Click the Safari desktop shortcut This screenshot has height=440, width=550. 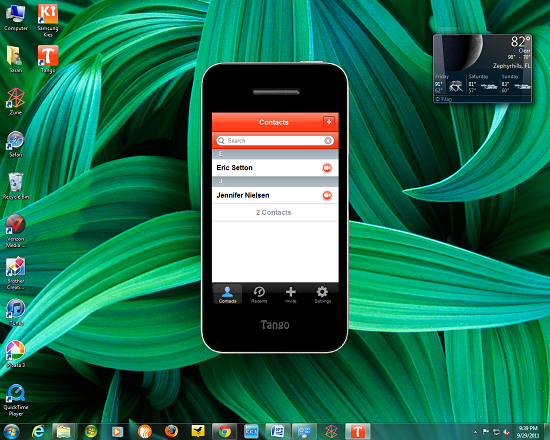[x=16, y=144]
